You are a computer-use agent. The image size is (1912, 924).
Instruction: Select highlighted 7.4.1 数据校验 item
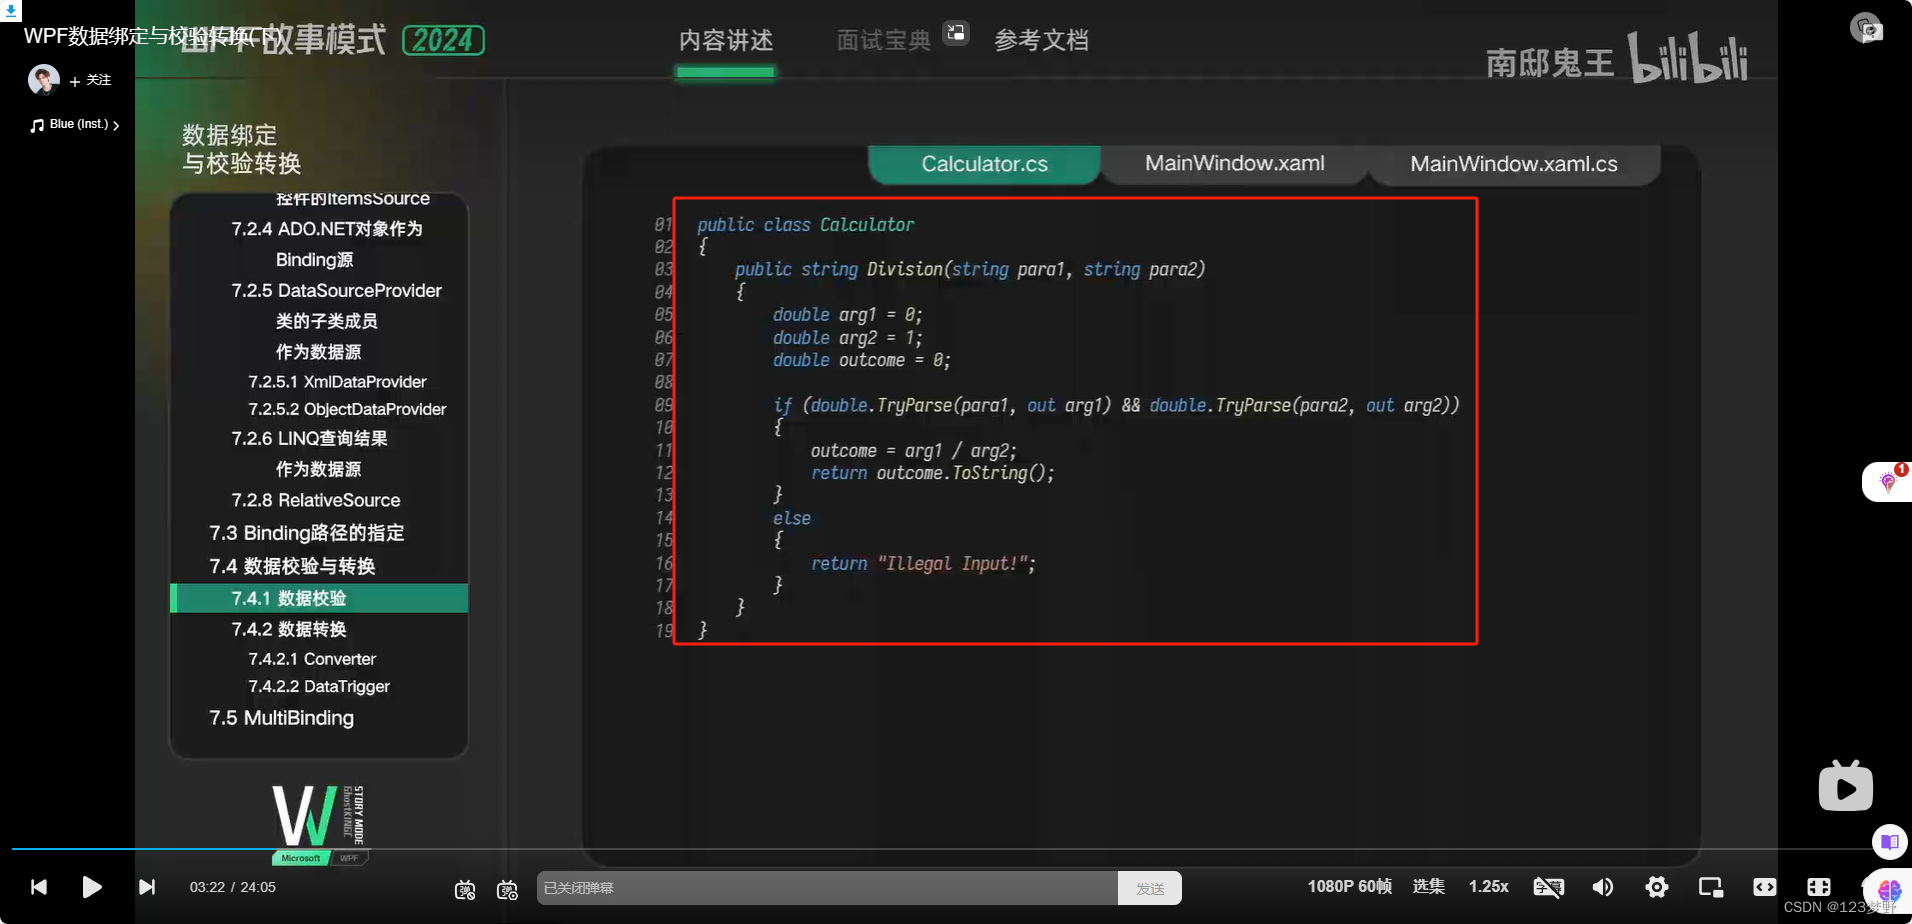(319, 598)
